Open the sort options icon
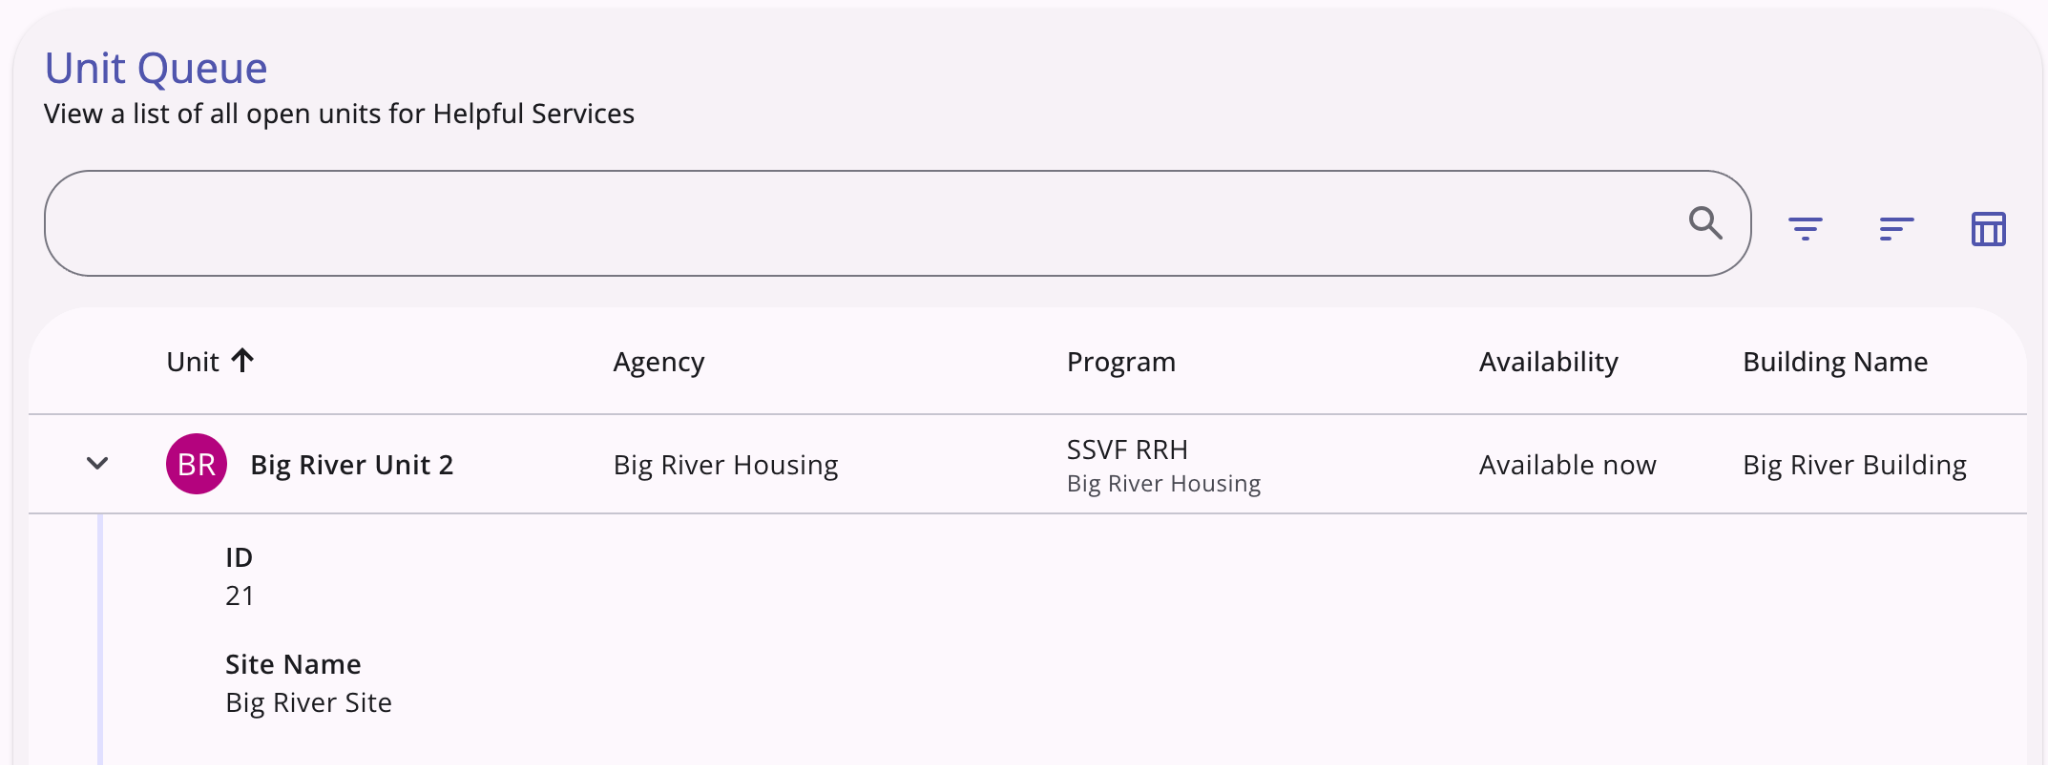Viewport: 2048px width, 765px height. tap(1896, 229)
